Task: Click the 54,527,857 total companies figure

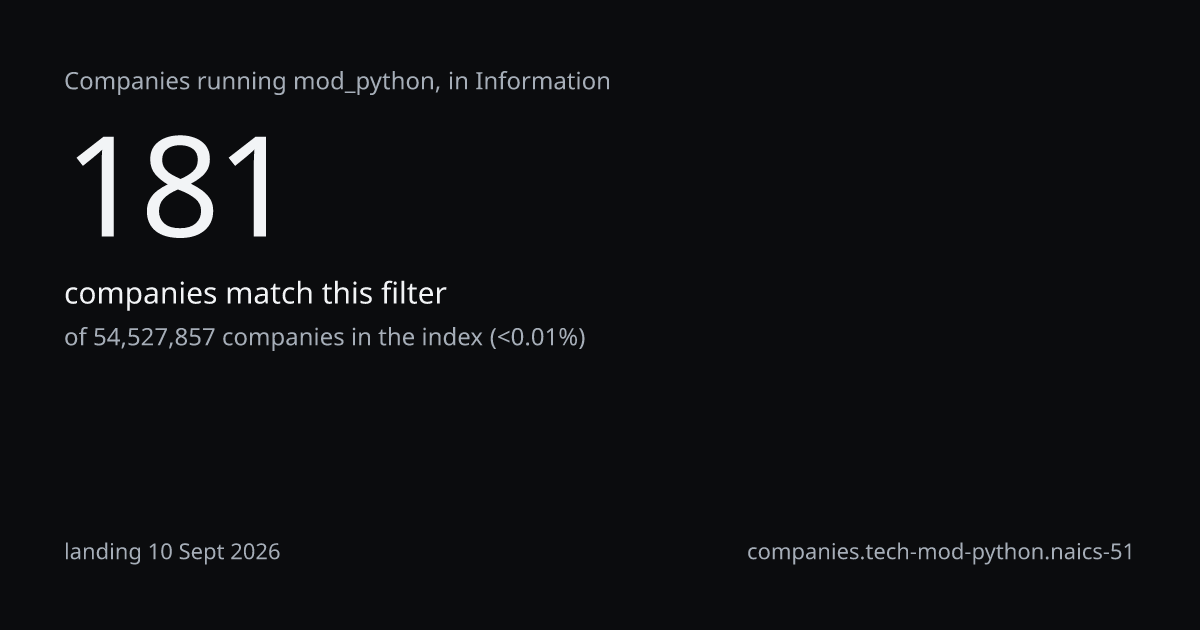Action: click(x=154, y=337)
